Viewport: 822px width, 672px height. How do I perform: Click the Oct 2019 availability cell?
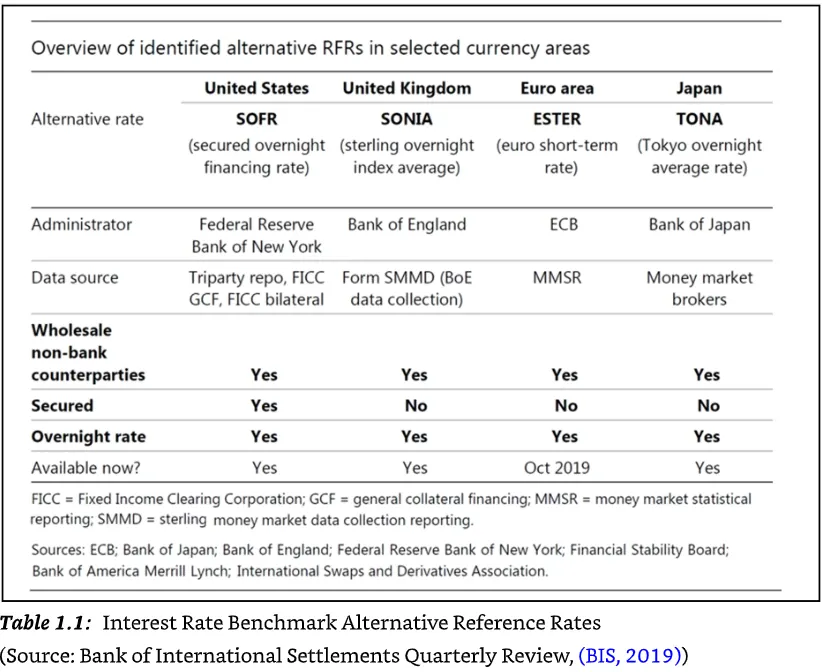coord(557,468)
